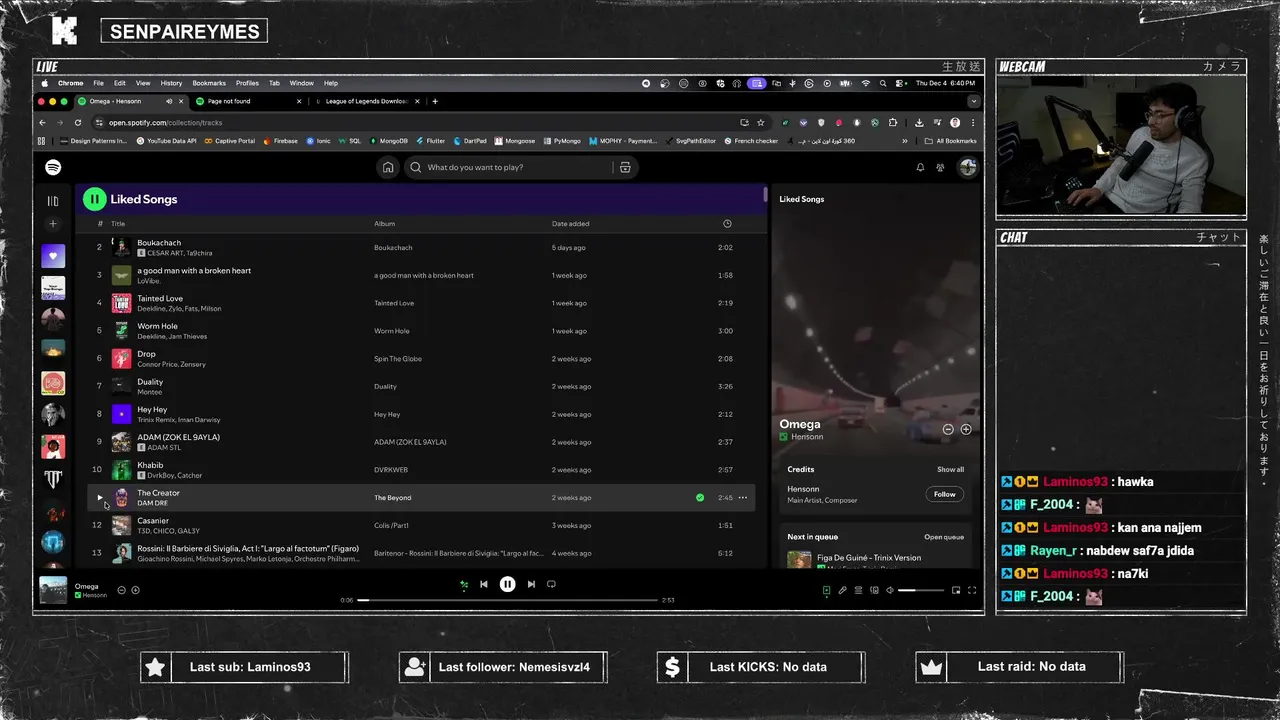1280x720 pixels.
Task: Expand Your Library sidebar icon
Action: click(x=53, y=201)
